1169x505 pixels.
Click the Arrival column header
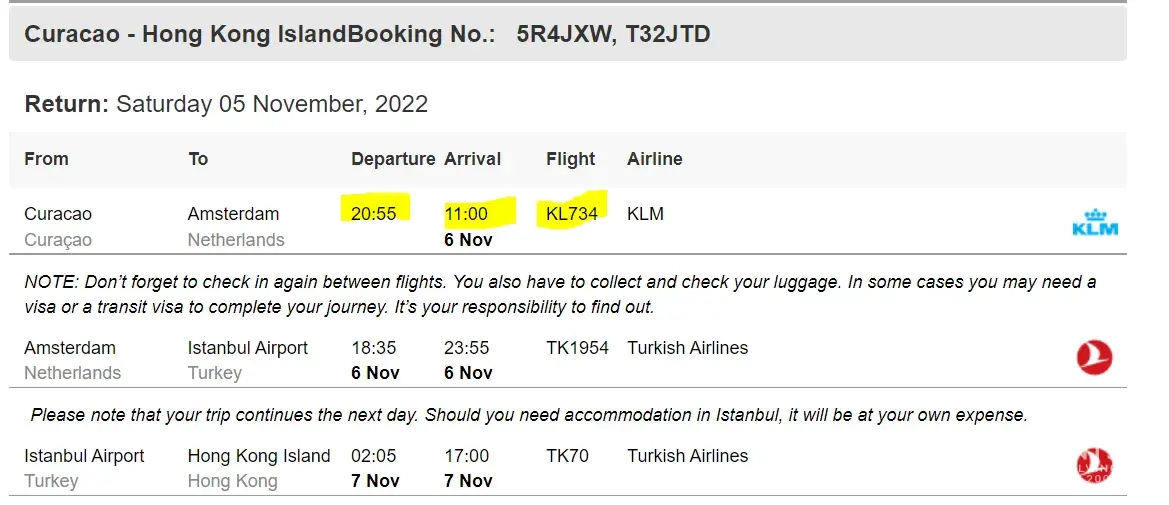(x=472, y=159)
